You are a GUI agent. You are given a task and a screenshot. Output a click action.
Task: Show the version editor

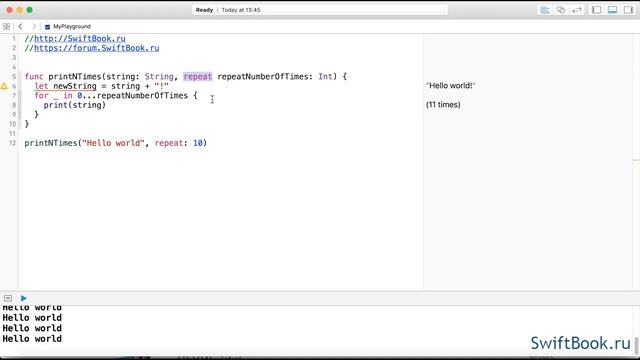[577, 10]
